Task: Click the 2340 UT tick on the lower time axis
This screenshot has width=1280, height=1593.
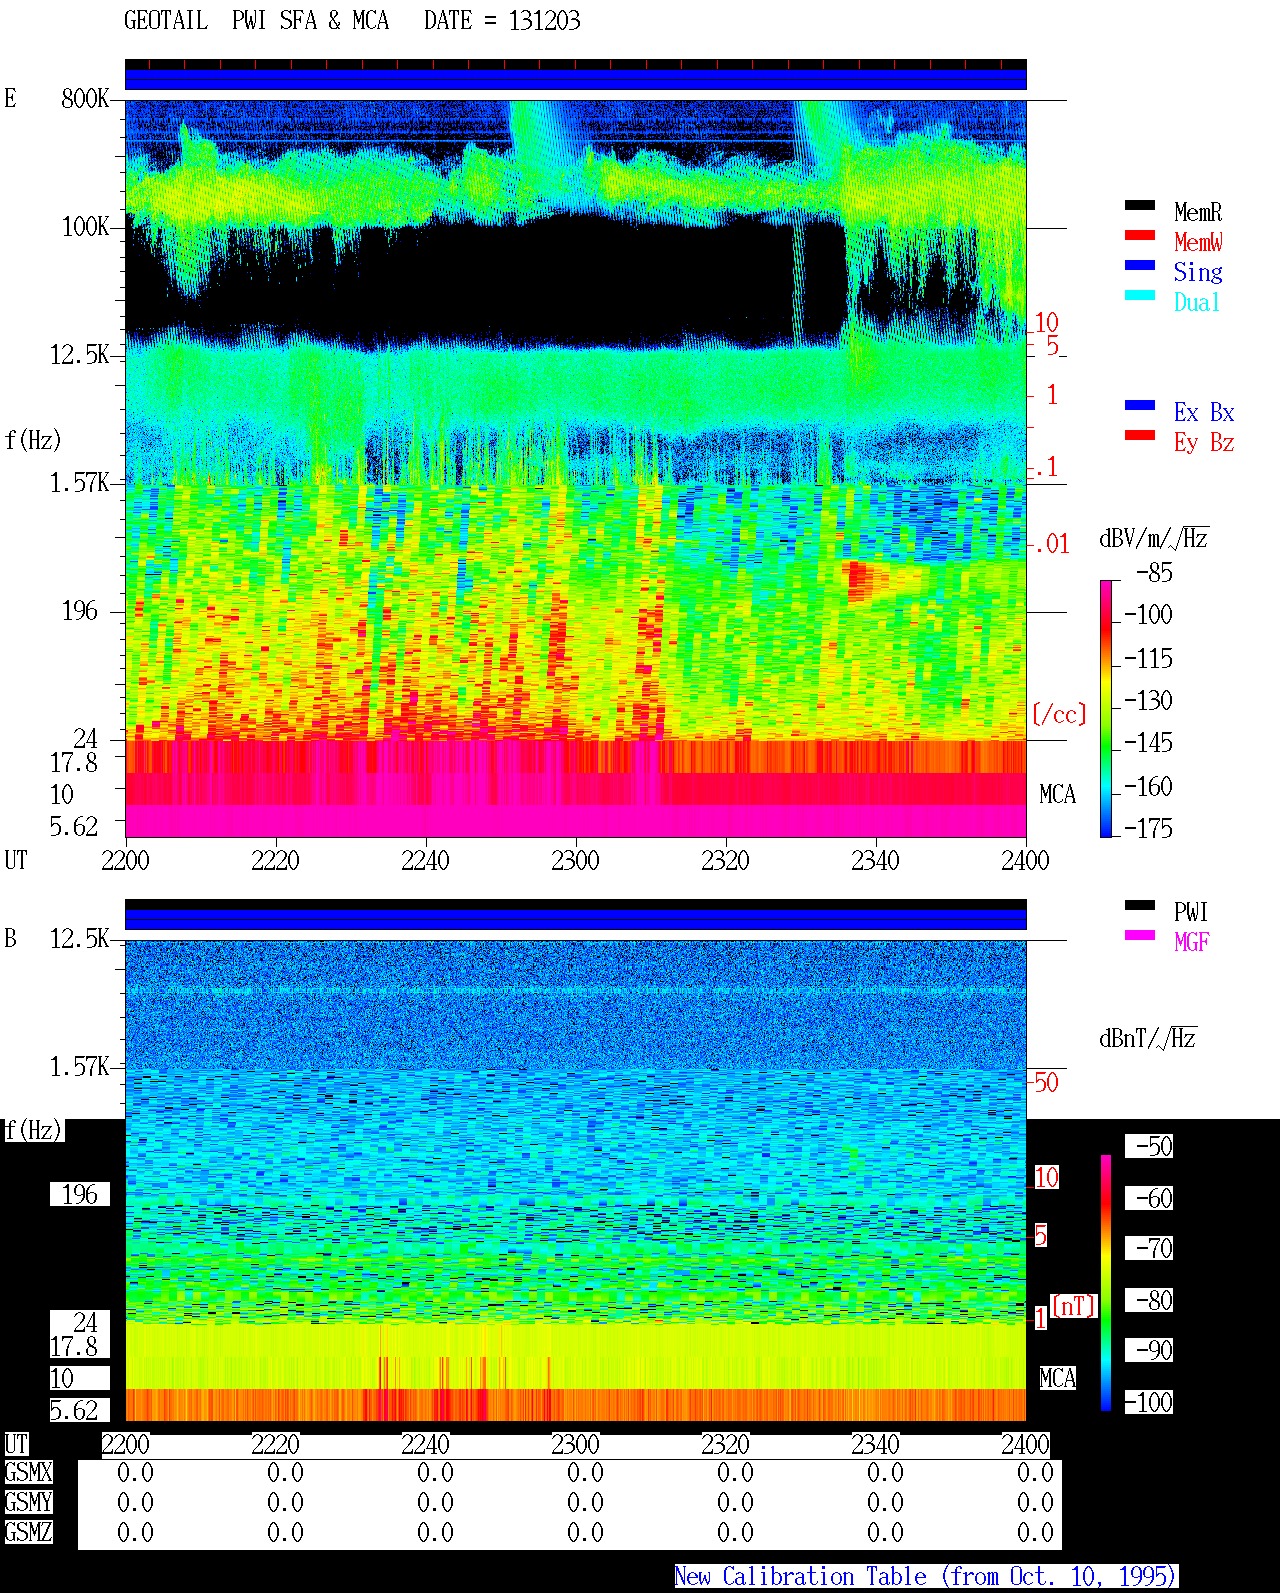Action: click(875, 1444)
